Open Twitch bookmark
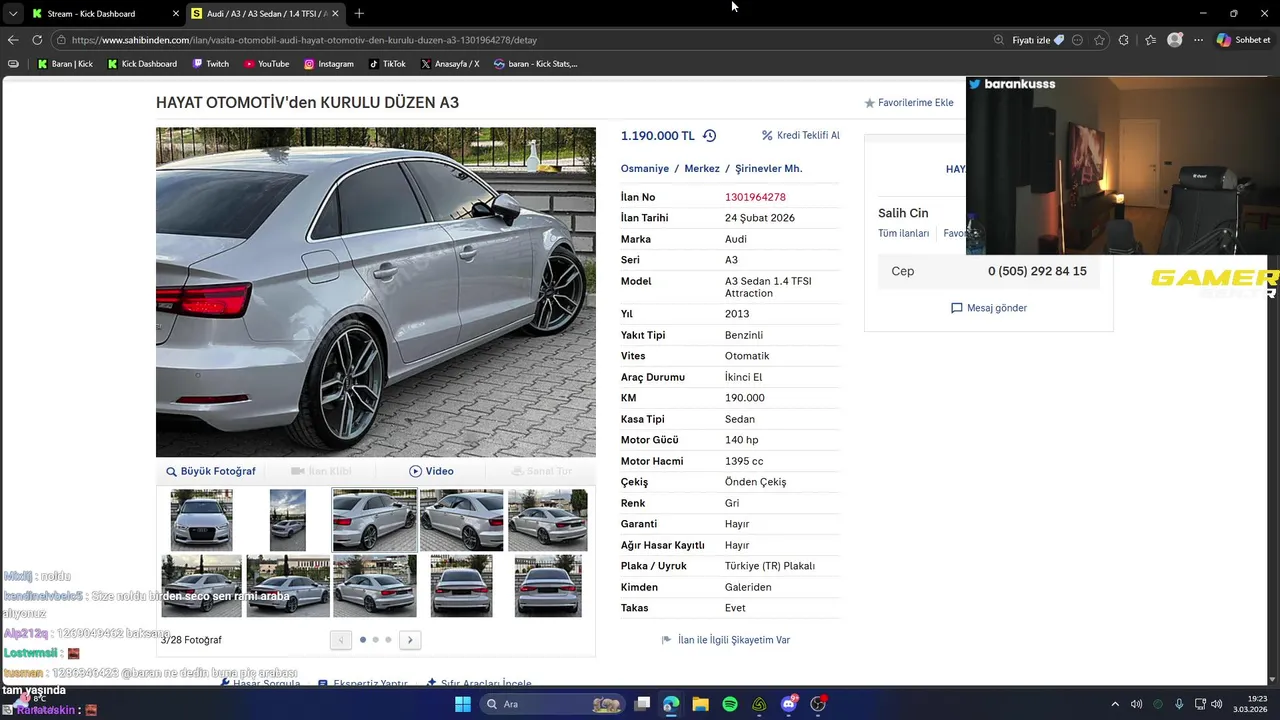This screenshot has width=1280, height=720. click(x=210, y=64)
